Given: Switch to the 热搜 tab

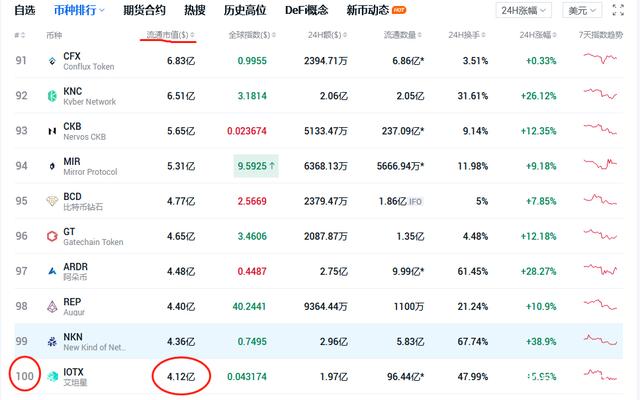Looking at the screenshot, I should click(x=194, y=10).
